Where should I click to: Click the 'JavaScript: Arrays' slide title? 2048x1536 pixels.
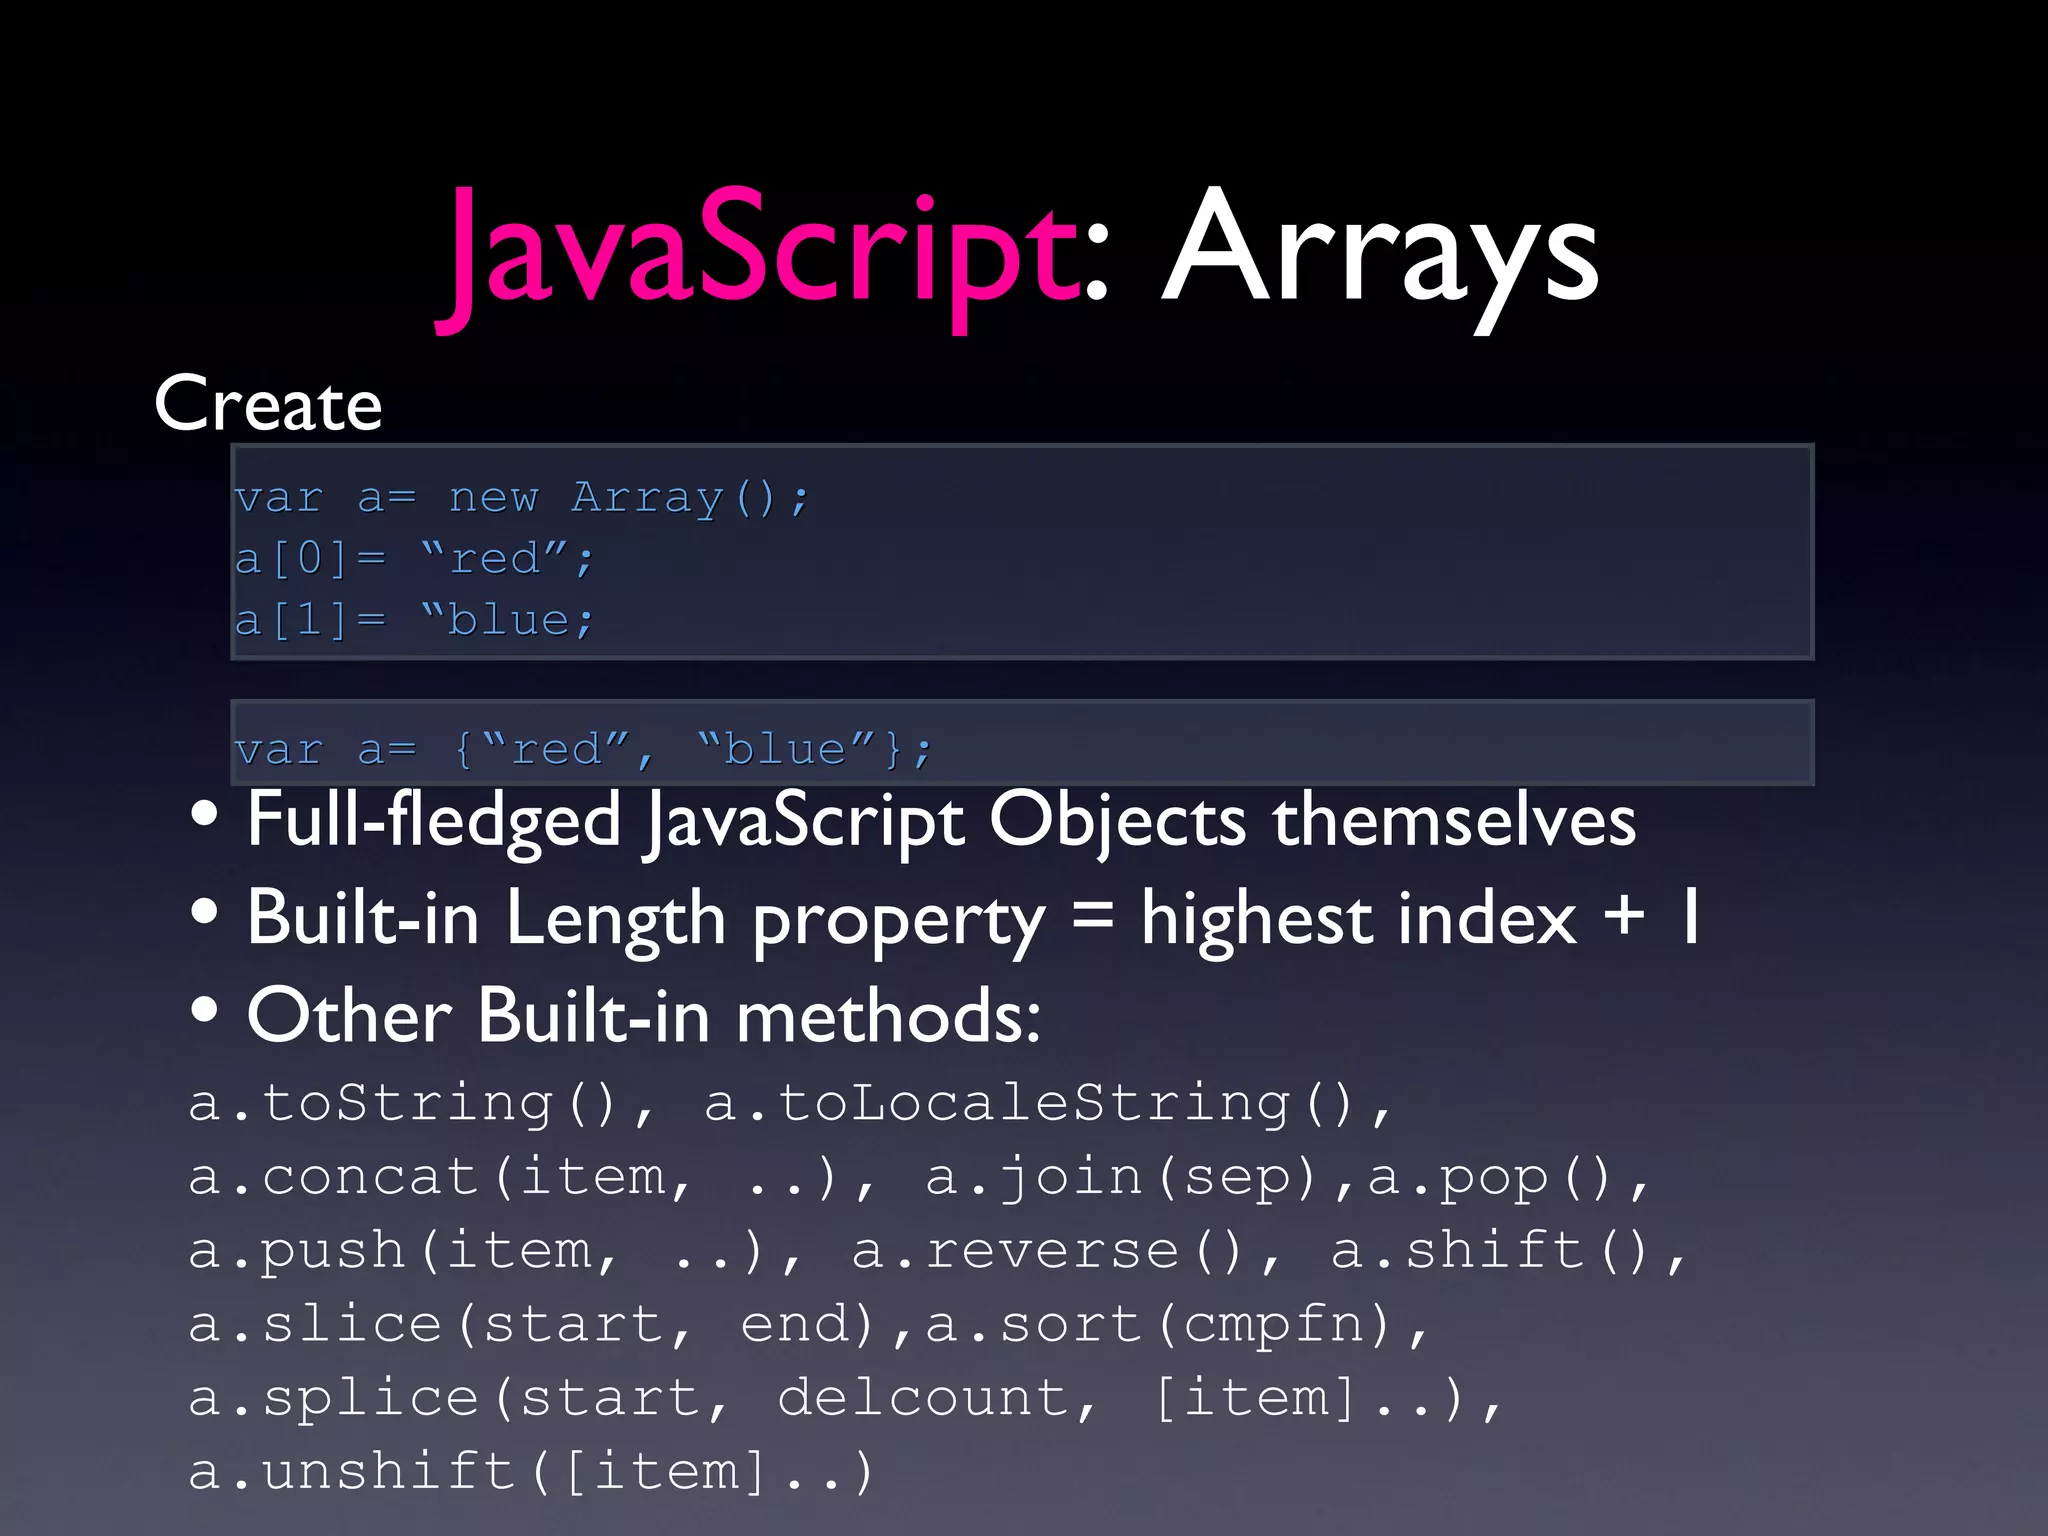tap(1017, 258)
